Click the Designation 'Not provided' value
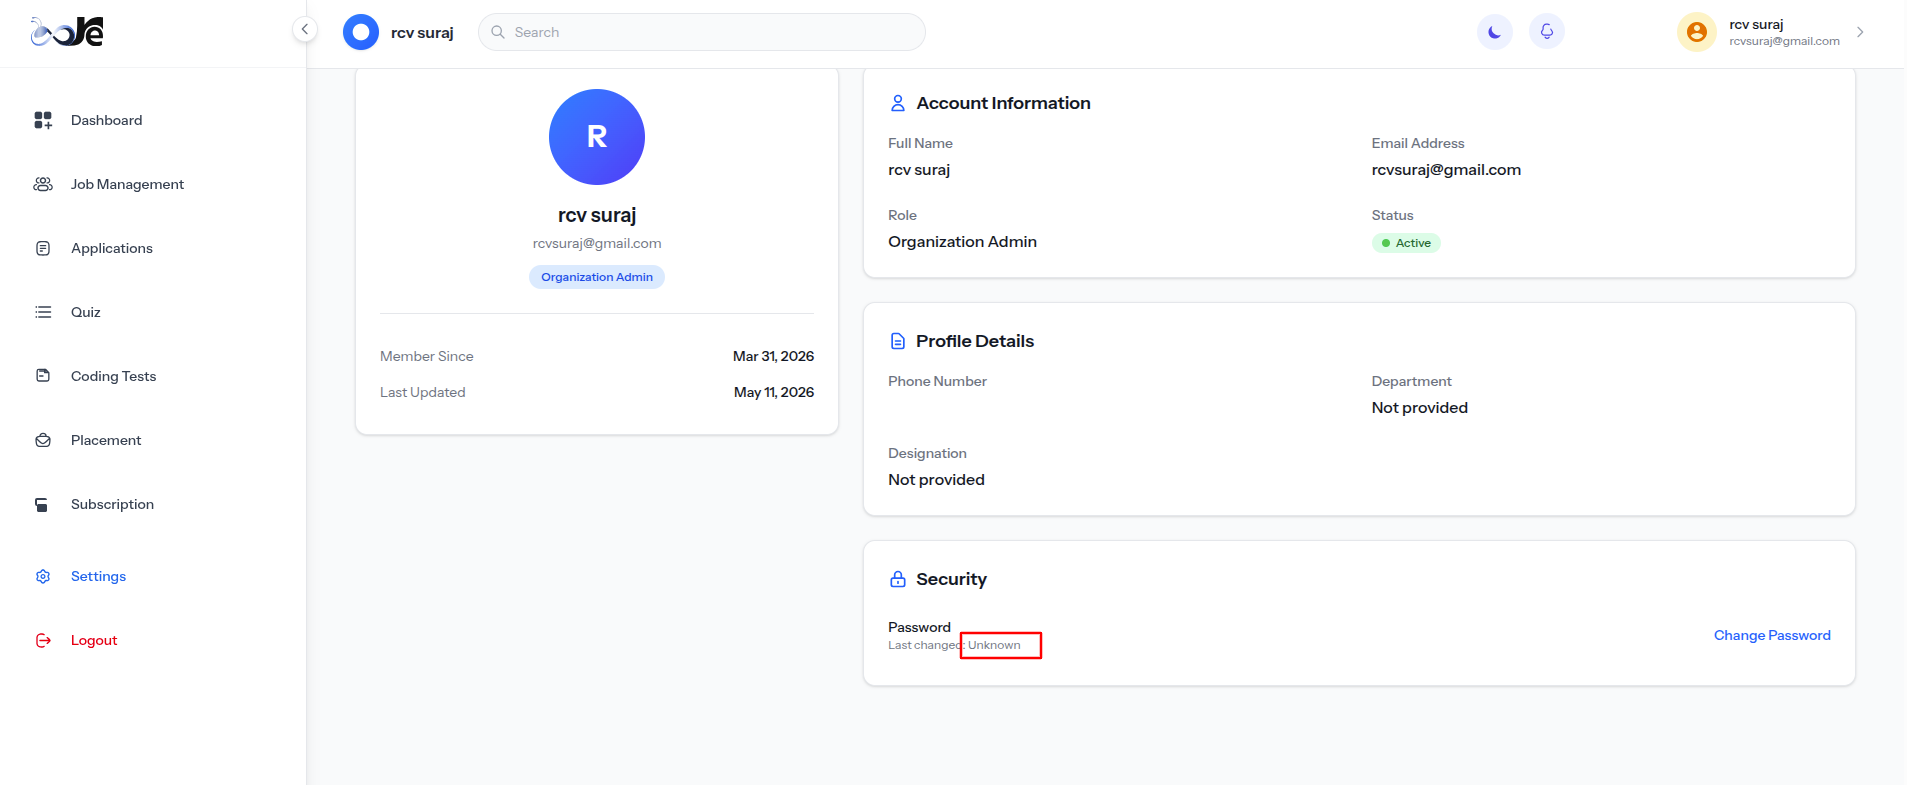1907x785 pixels. 936,480
